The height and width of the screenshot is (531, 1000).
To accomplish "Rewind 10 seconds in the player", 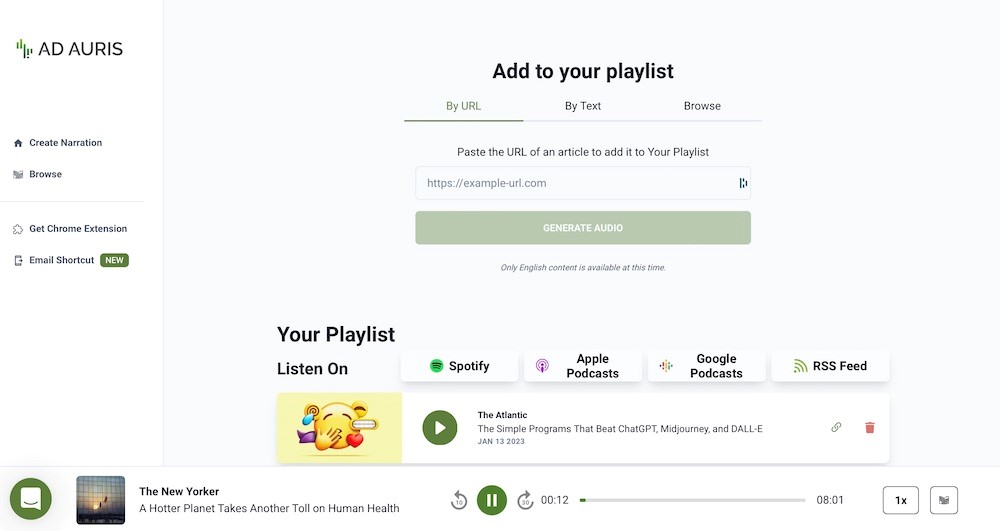I will [x=459, y=500].
